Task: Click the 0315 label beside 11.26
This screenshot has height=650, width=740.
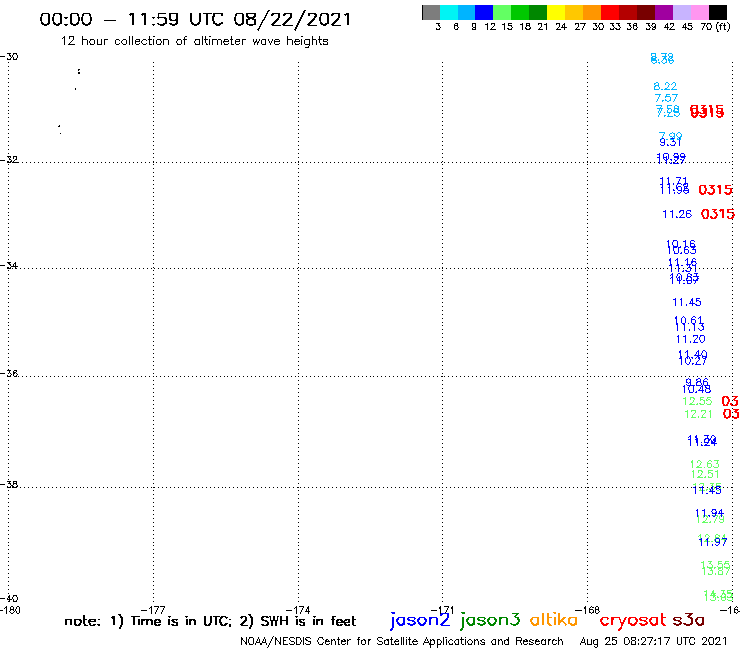Action: point(718,214)
